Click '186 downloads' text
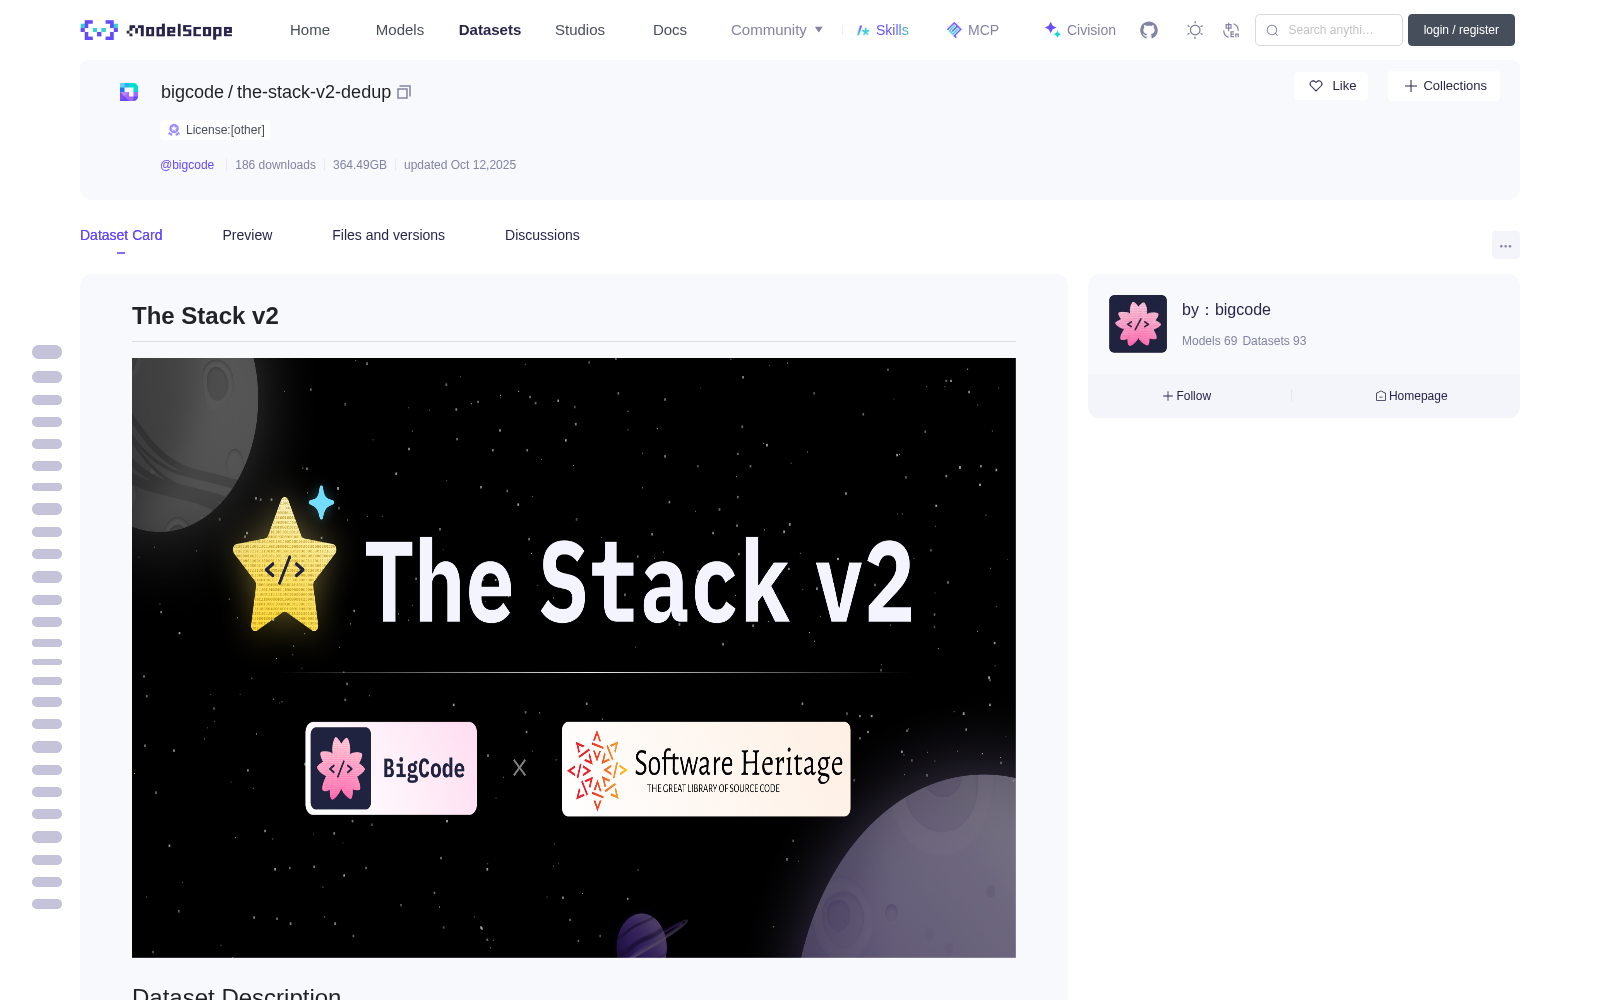The height and width of the screenshot is (1000, 1600). coord(275,165)
